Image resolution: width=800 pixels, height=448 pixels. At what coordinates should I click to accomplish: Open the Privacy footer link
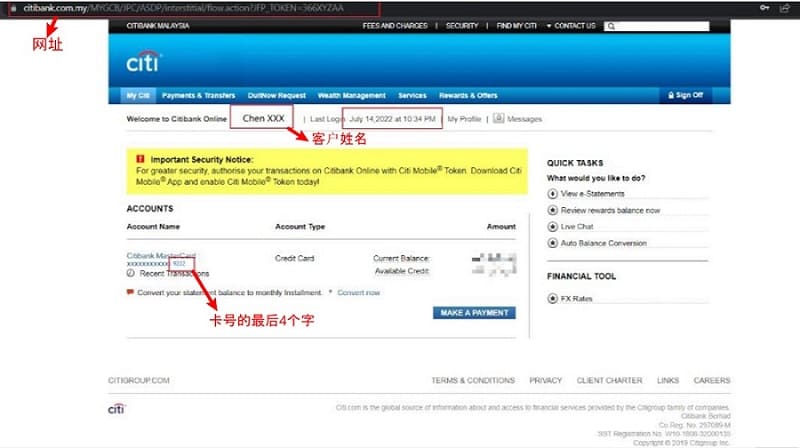545,381
